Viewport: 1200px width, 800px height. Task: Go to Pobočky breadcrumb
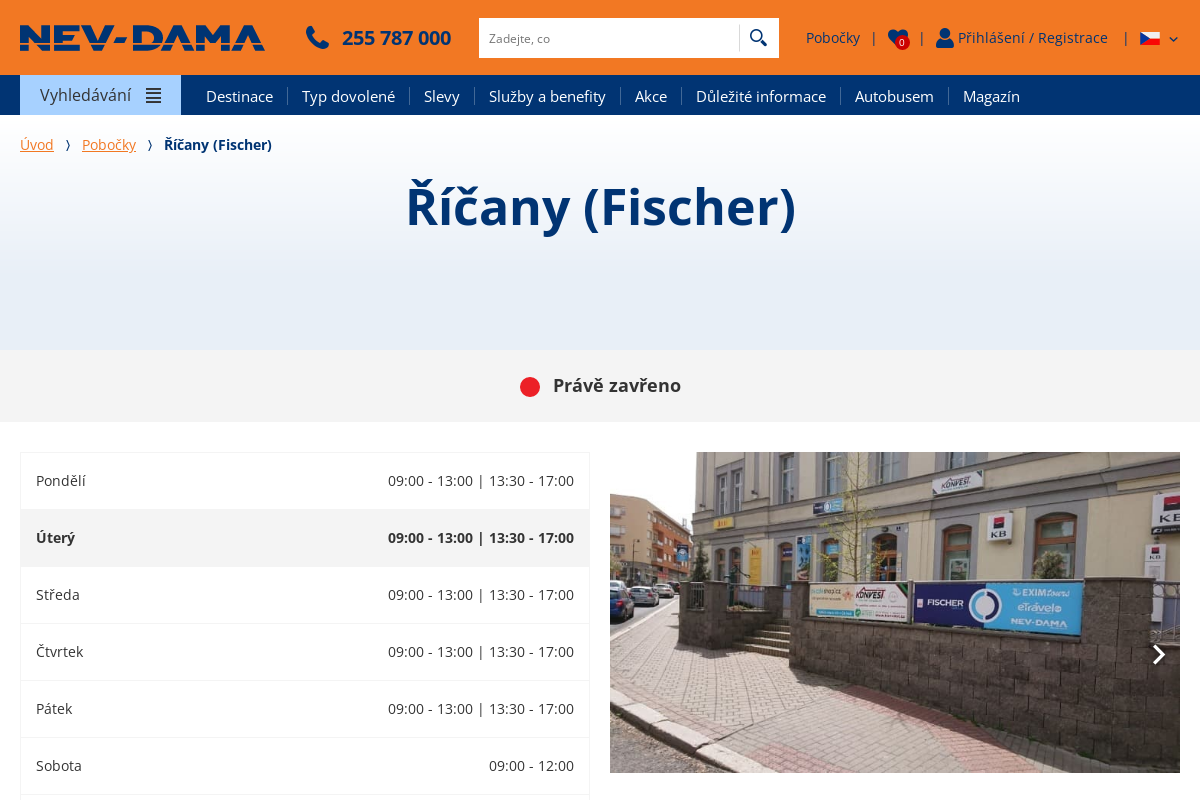coord(109,144)
